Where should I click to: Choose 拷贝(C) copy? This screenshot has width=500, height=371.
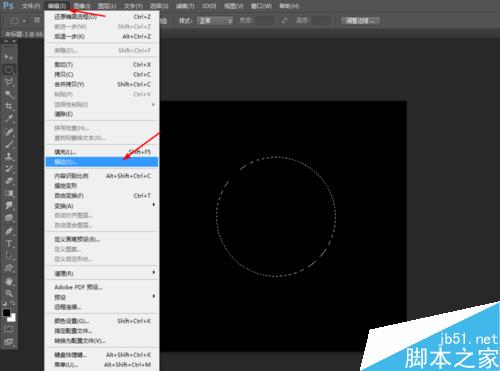coord(102,74)
